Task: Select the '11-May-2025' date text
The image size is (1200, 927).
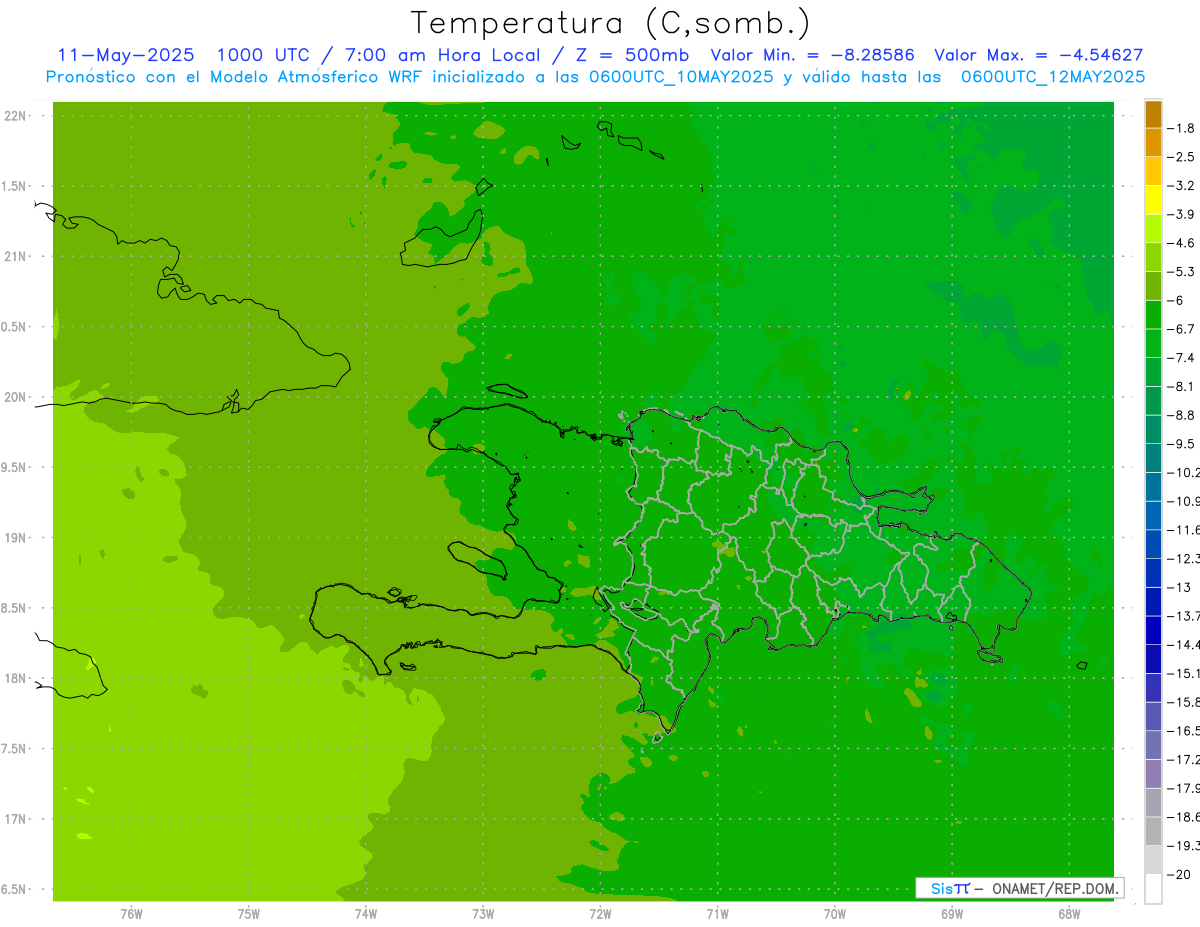Action: (x=126, y=55)
